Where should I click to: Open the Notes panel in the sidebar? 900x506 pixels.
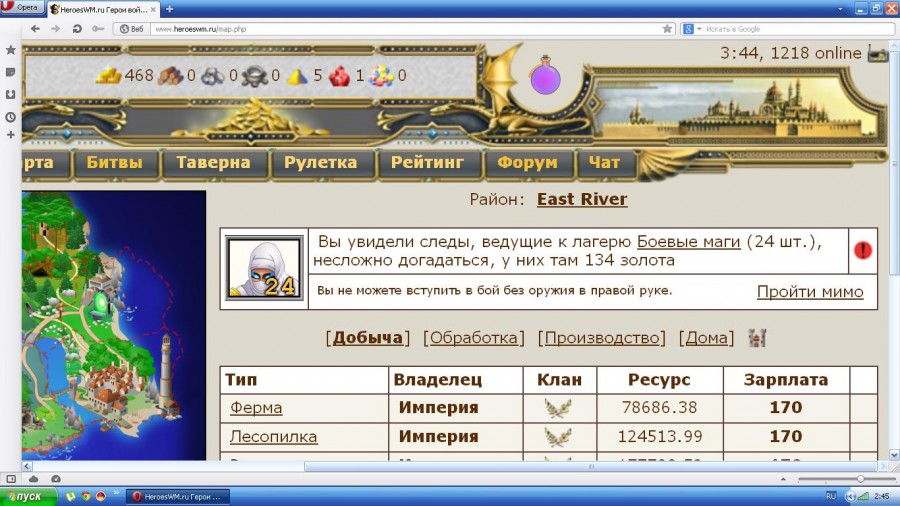coord(10,72)
